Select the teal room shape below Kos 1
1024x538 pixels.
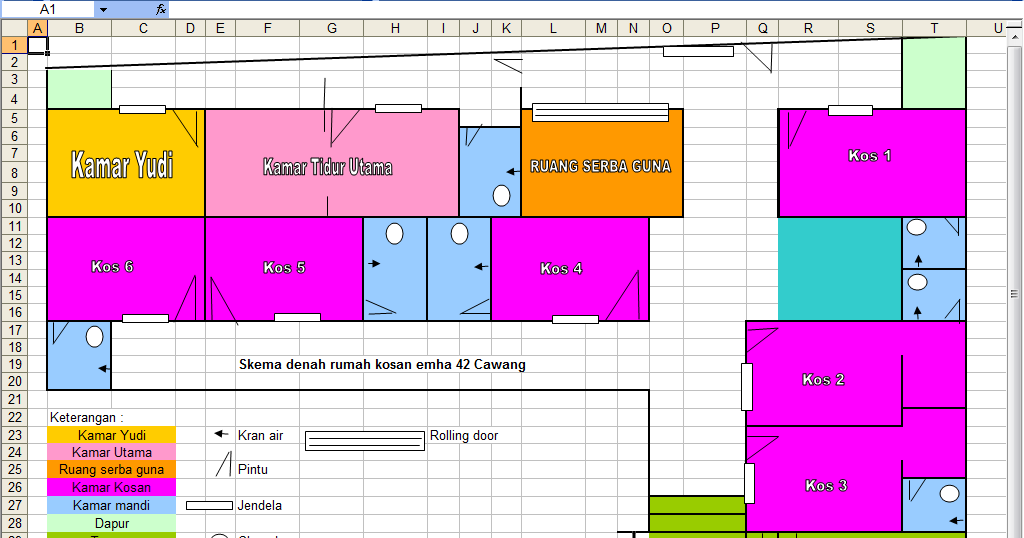pyautogui.click(x=840, y=269)
